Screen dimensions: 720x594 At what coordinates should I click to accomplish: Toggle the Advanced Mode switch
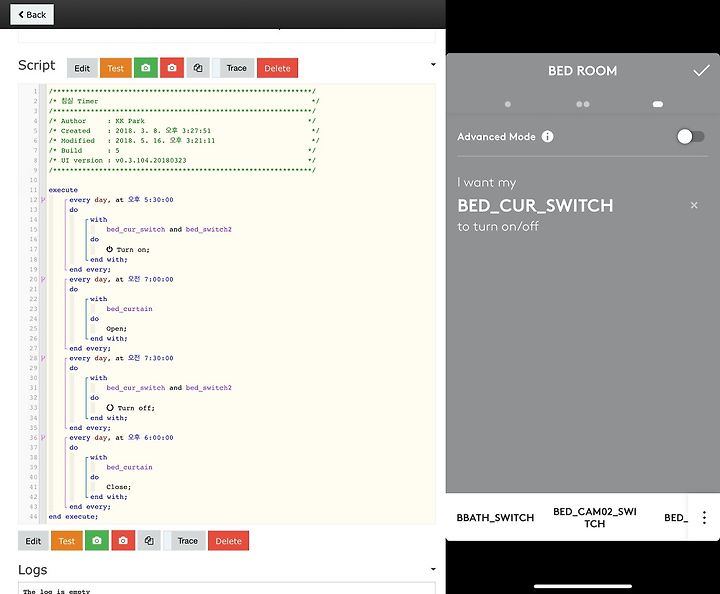691,136
